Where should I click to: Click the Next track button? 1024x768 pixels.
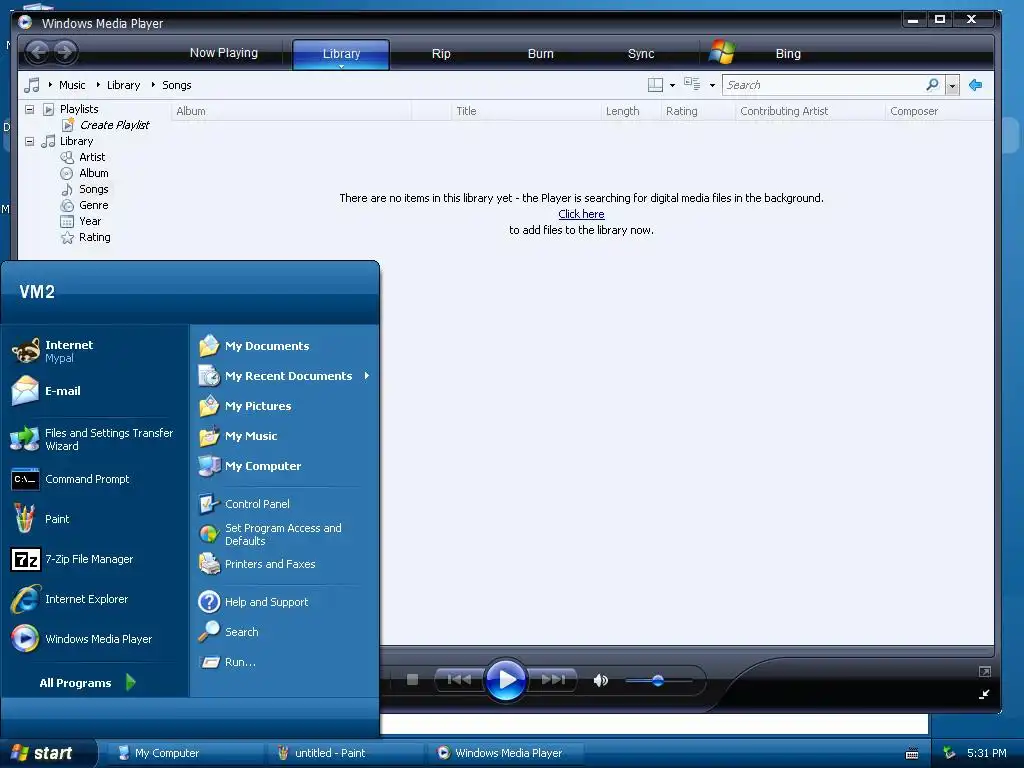[553, 680]
